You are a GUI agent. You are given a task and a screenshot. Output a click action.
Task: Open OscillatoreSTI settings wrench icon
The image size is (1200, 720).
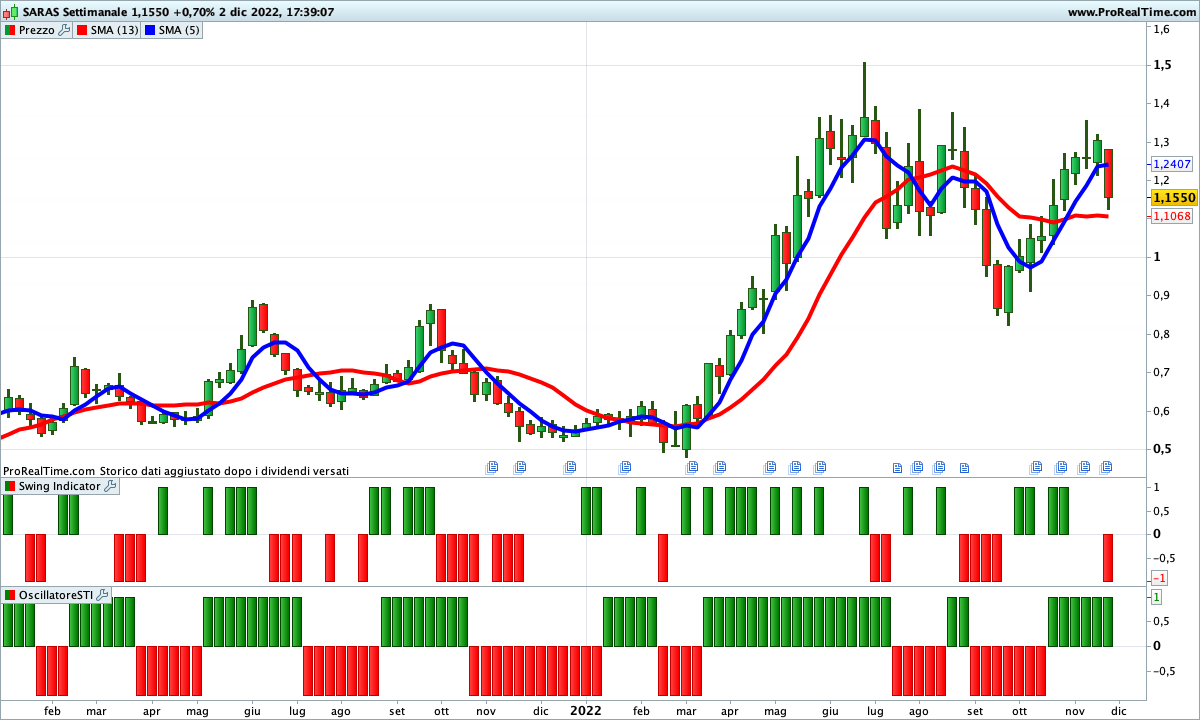[x=103, y=595]
